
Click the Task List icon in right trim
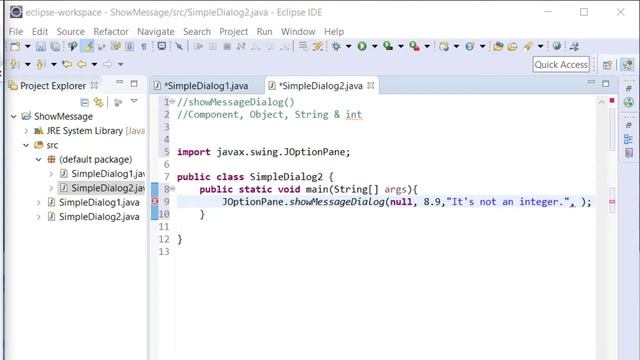[629, 153]
